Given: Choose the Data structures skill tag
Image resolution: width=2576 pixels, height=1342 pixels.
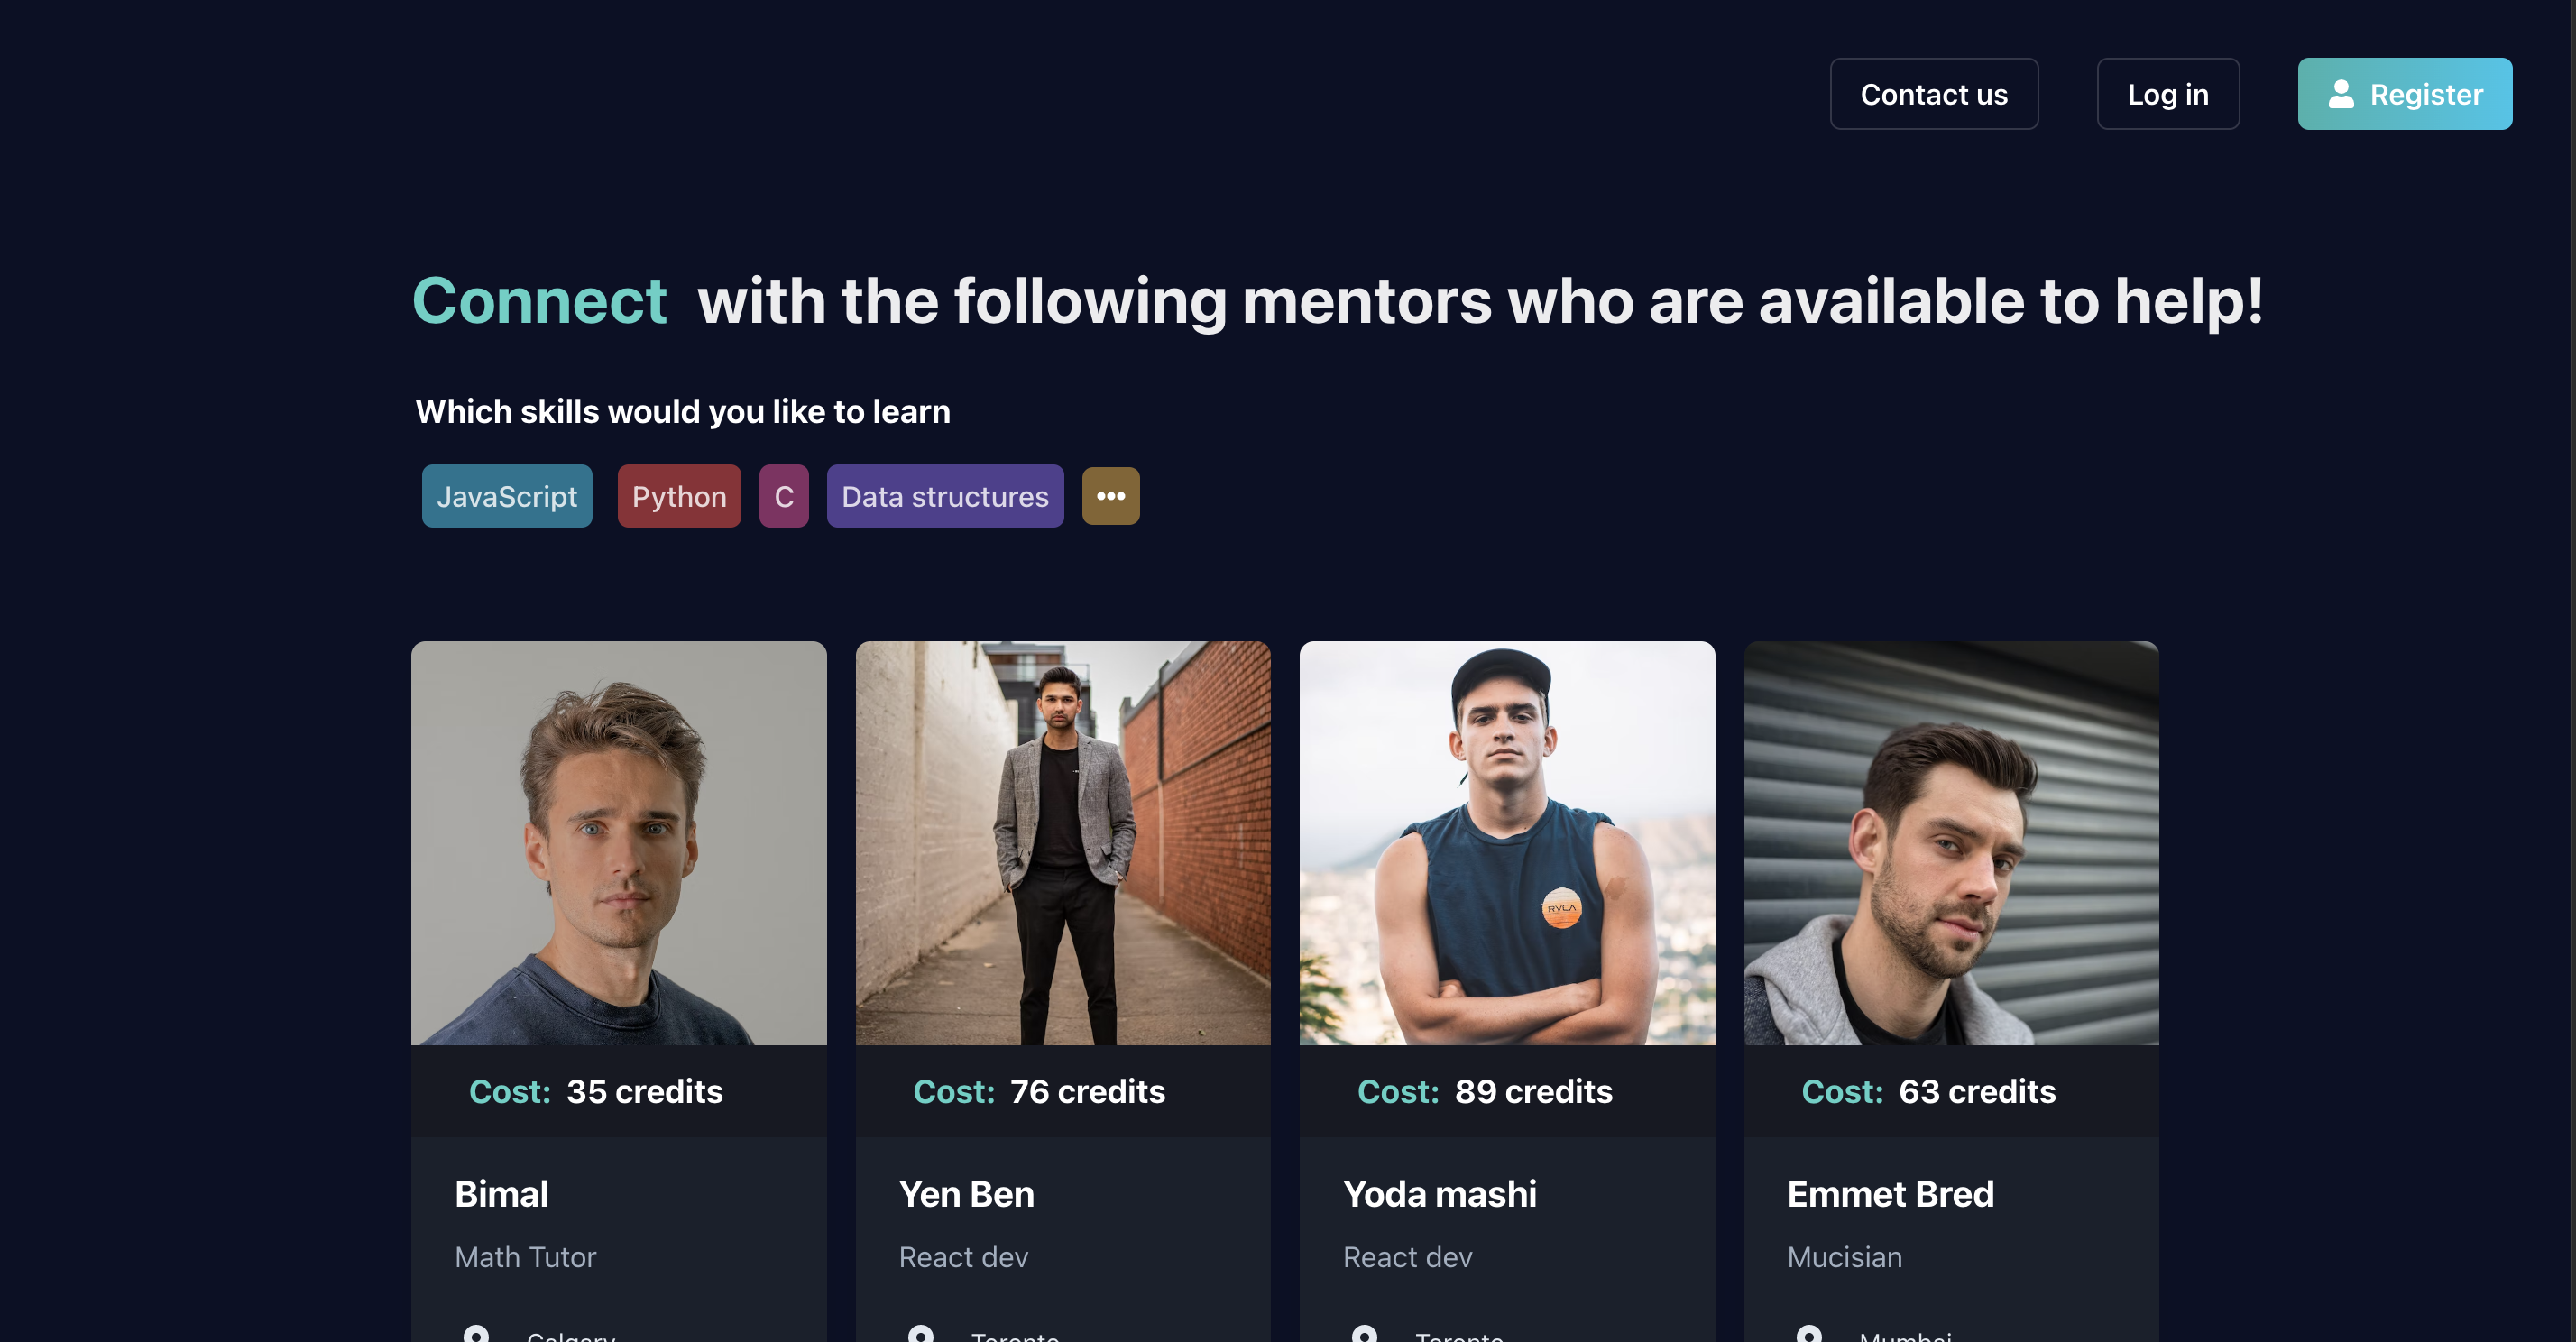Looking at the screenshot, I should 945,496.
